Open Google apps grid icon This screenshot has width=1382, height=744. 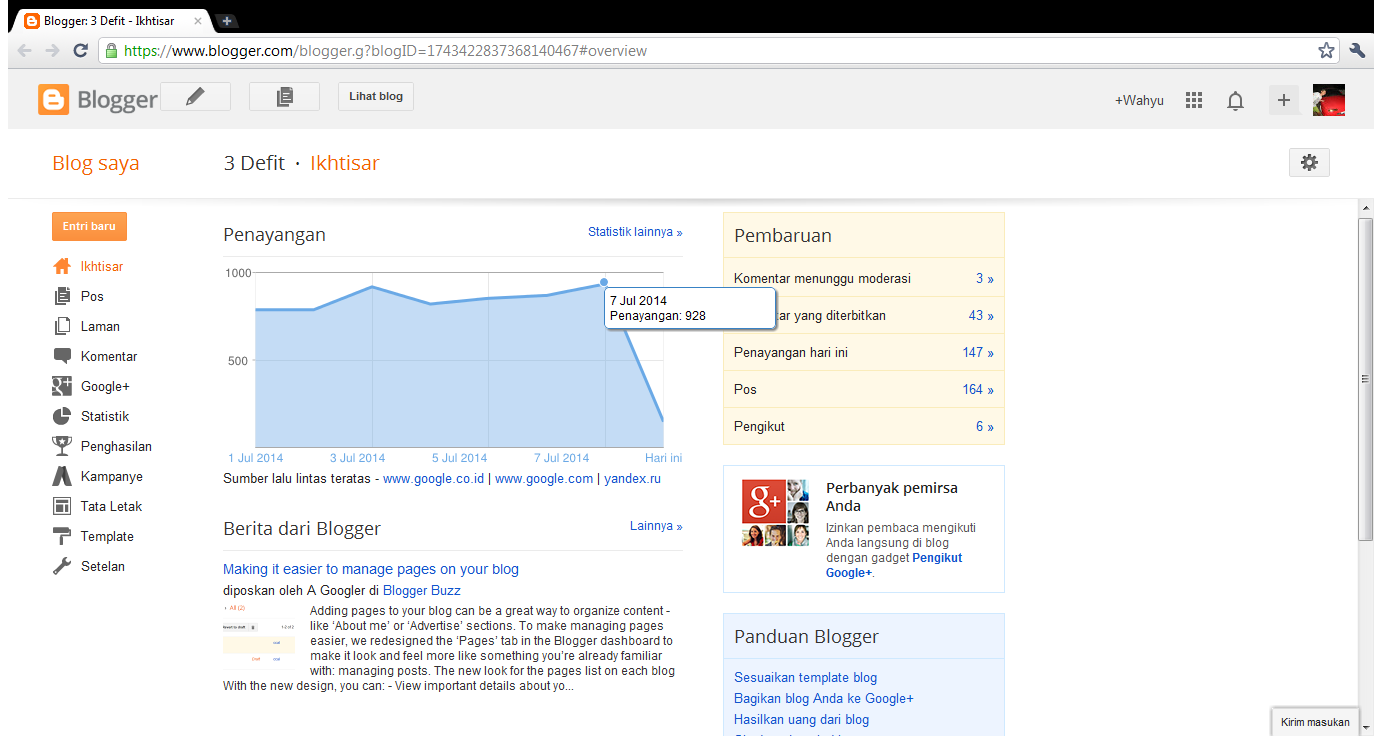pos(1193,100)
